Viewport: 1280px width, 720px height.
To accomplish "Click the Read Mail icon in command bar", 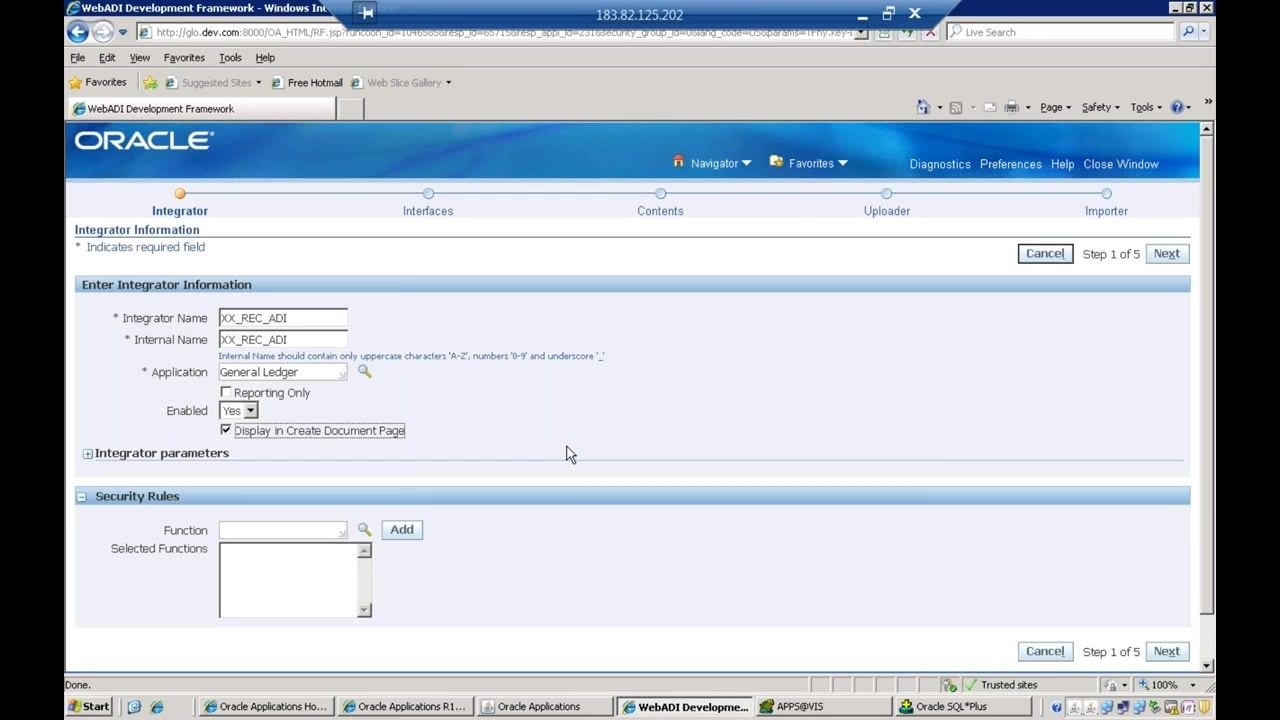I will [x=989, y=107].
